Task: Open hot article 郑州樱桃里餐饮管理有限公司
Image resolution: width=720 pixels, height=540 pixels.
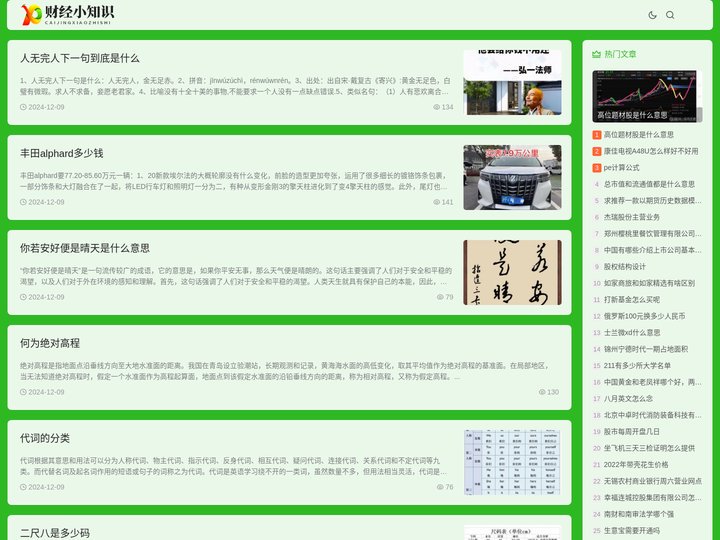Action: [x=652, y=234]
